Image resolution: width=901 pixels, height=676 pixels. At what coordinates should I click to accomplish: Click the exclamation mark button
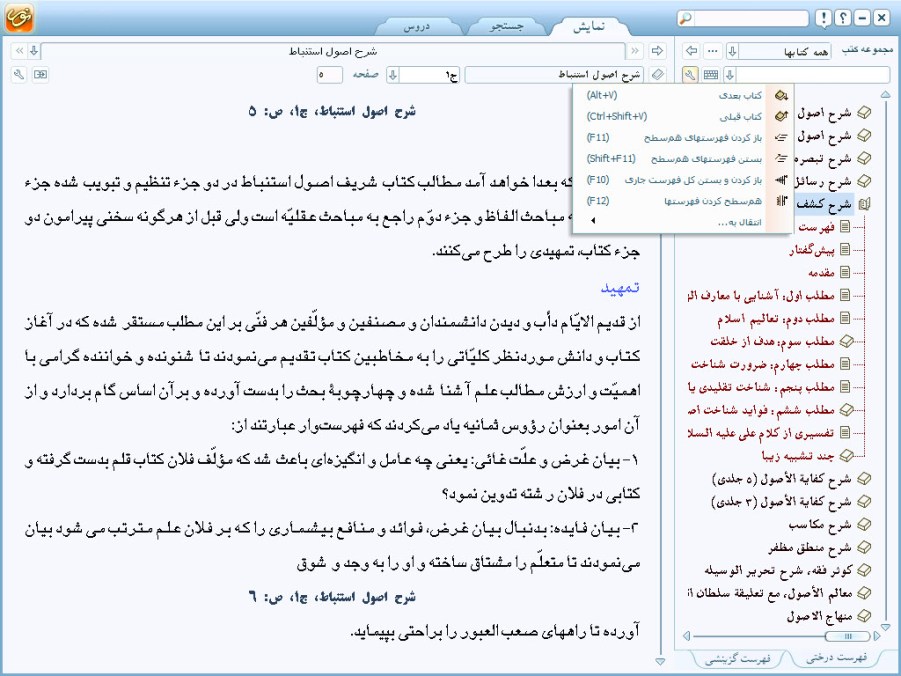pos(823,18)
